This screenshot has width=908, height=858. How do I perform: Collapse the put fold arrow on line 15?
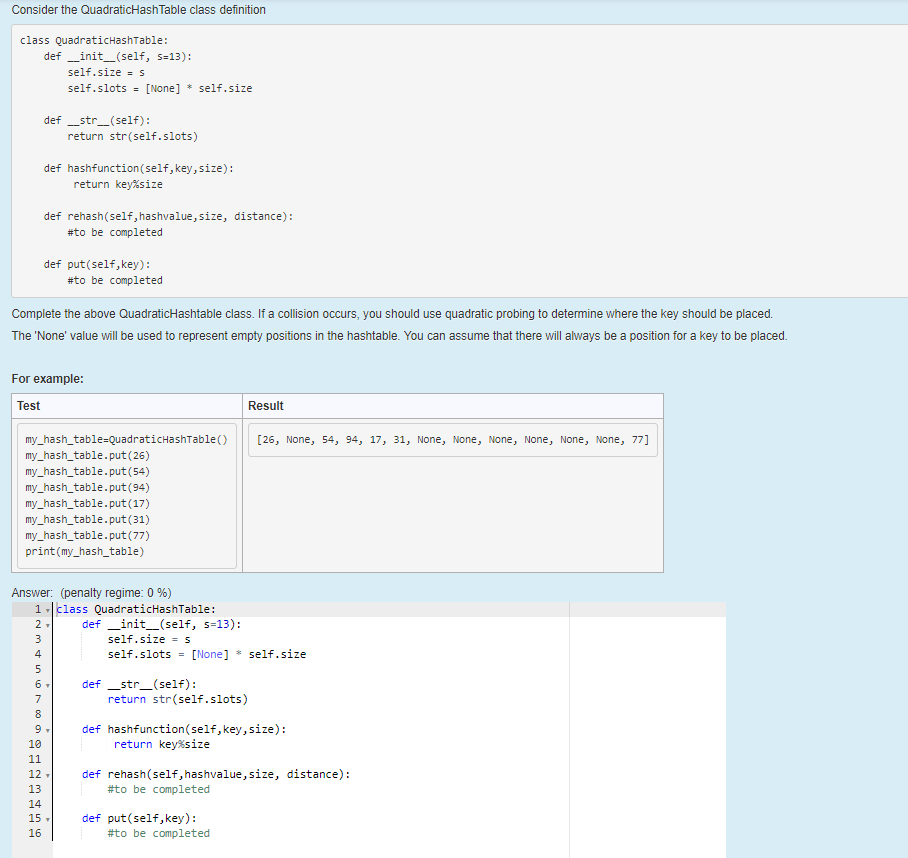[47, 819]
